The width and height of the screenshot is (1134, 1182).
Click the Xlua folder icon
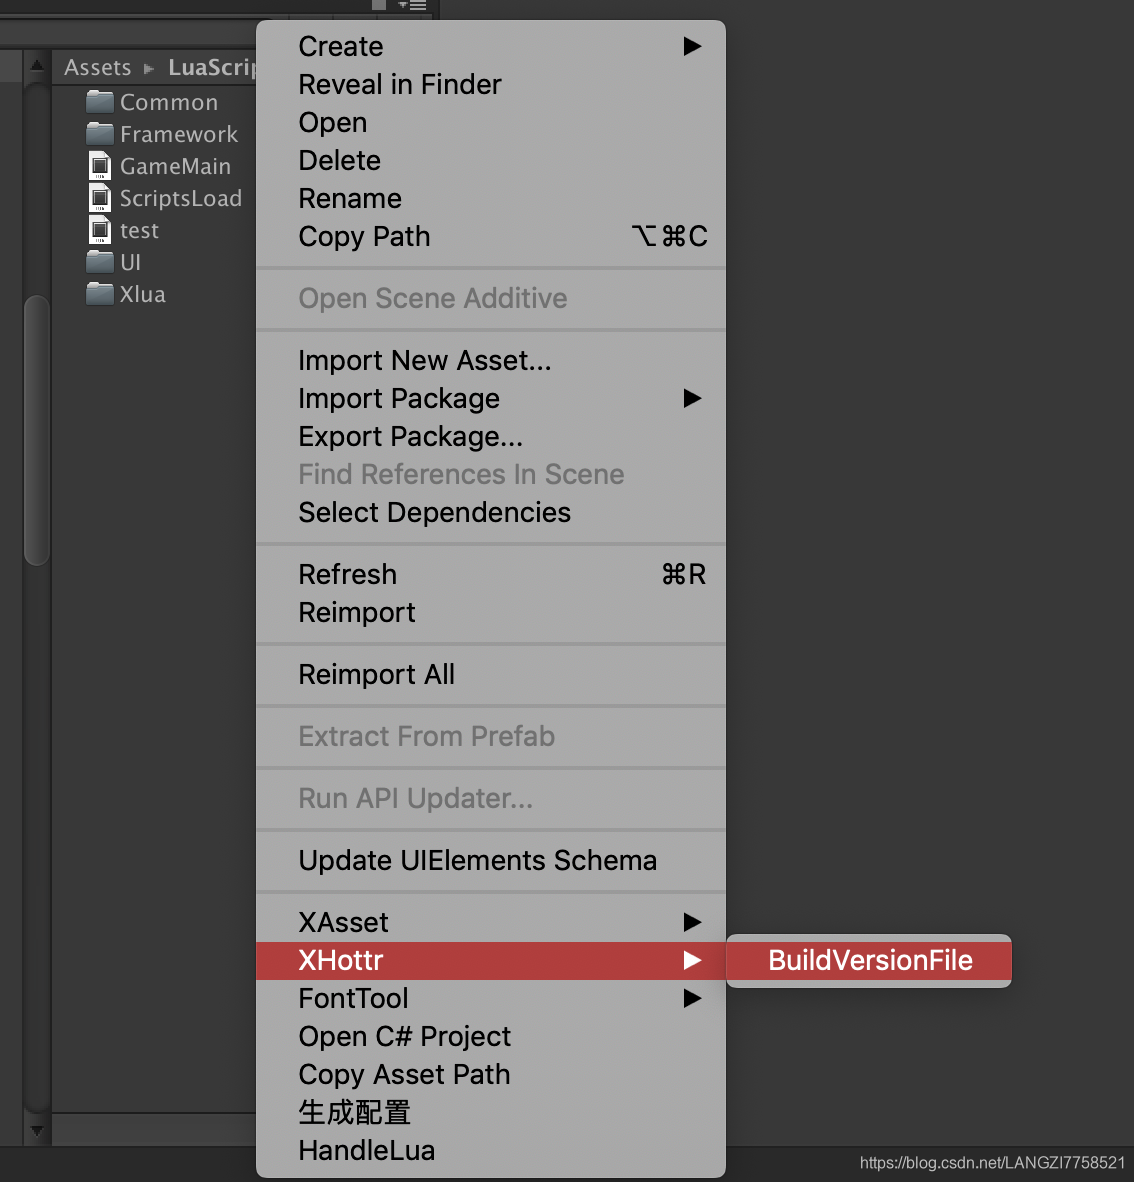pyautogui.click(x=100, y=293)
